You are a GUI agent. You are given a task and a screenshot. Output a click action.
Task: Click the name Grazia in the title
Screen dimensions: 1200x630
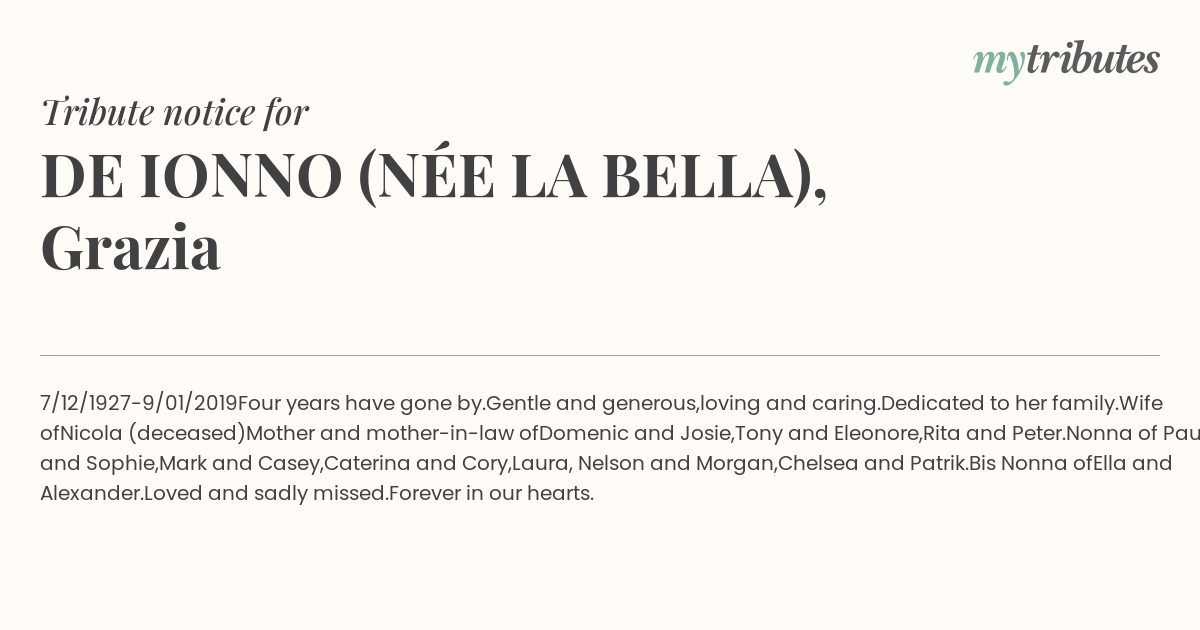[x=130, y=249]
